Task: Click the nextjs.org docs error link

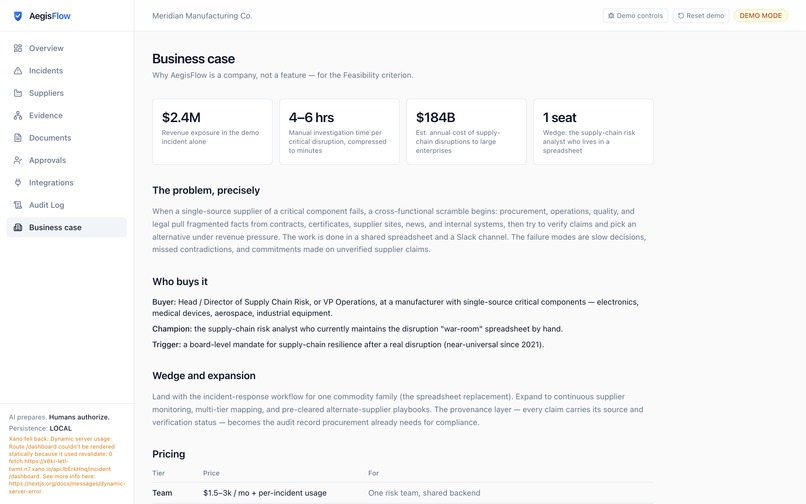Action: [x=67, y=487]
